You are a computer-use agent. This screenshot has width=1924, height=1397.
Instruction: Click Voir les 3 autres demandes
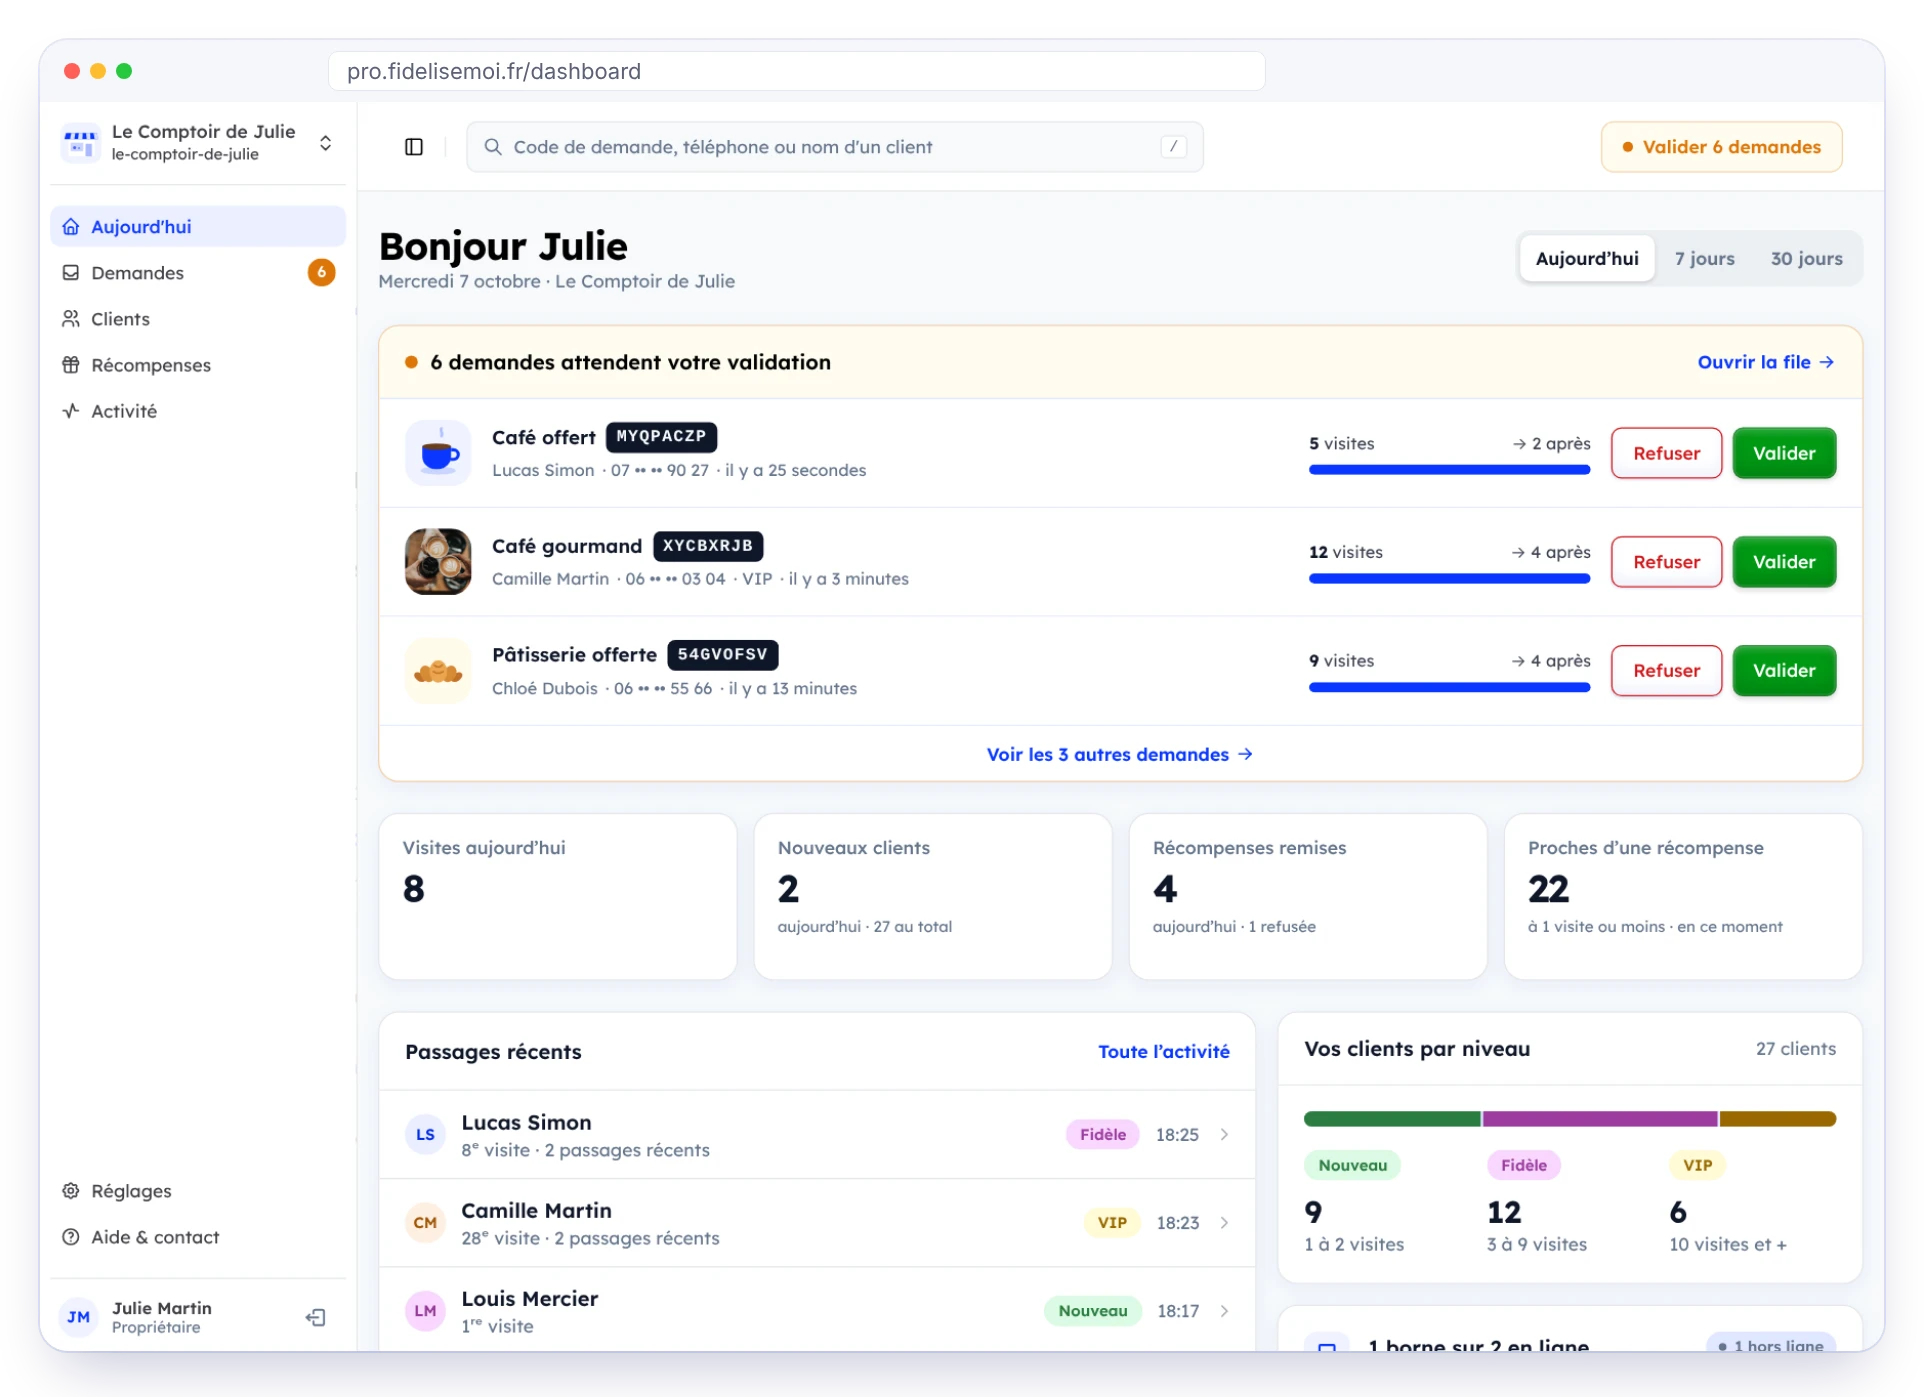[1120, 755]
